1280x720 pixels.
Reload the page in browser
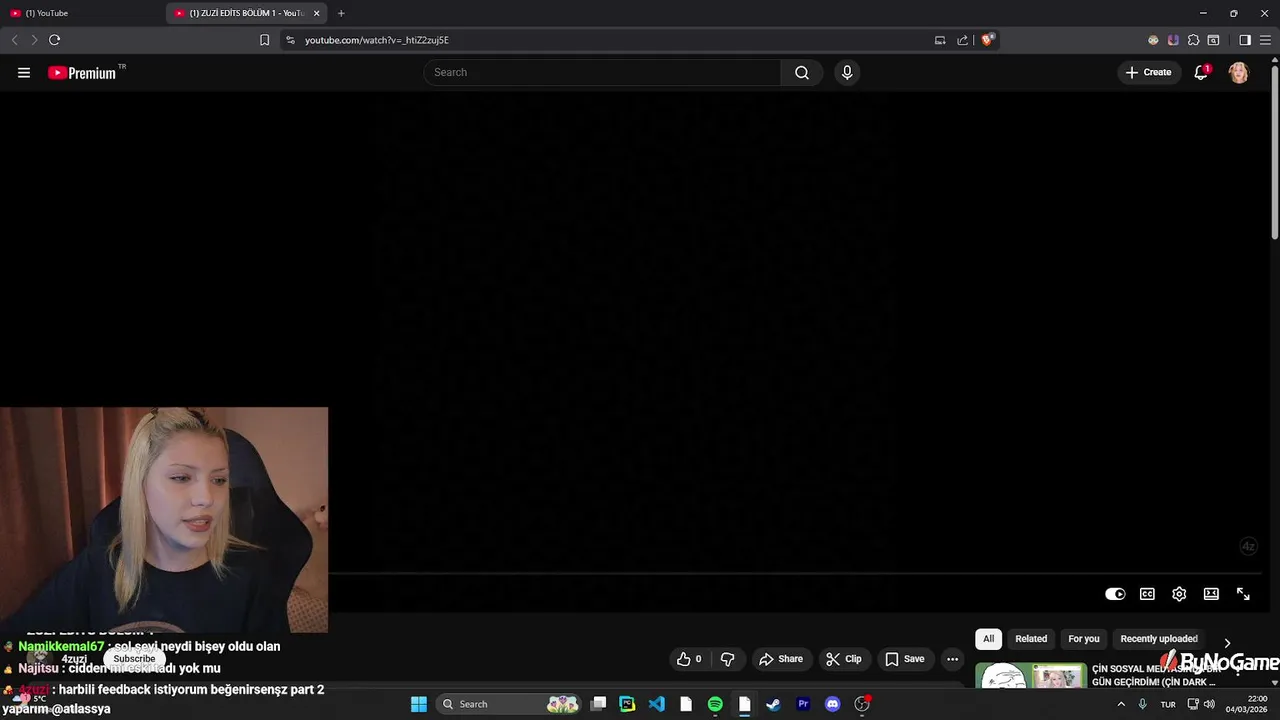click(54, 40)
